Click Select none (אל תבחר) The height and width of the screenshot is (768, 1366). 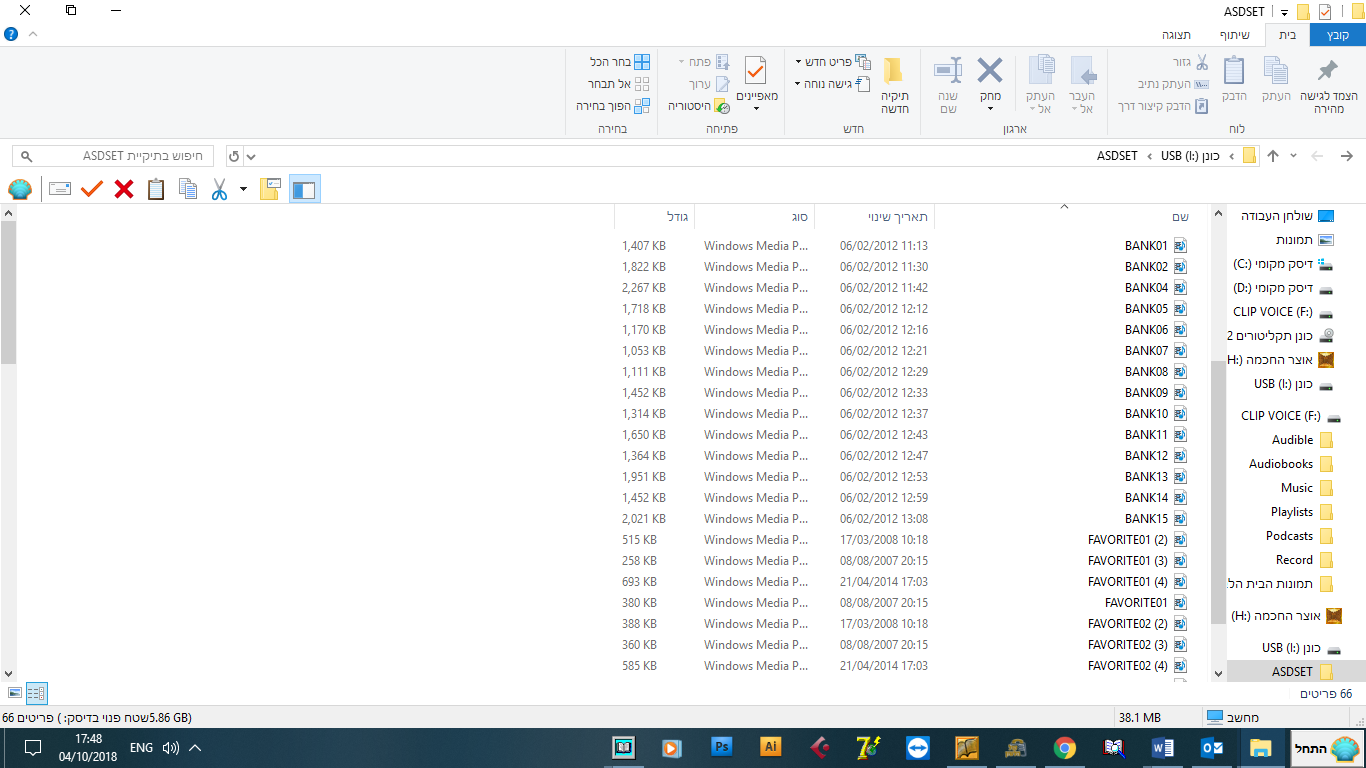tap(618, 84)
